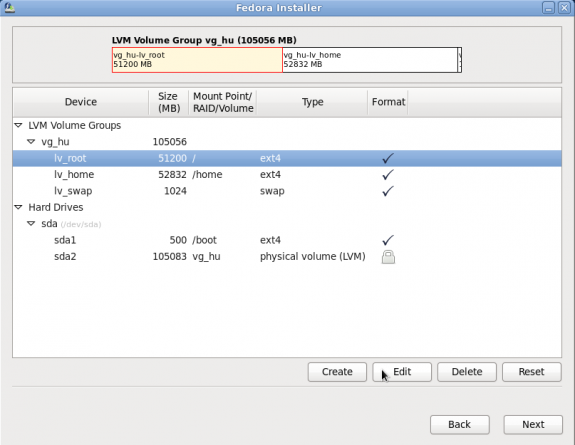Sort by the Device column header
575x445 pixels.
[x=81, y=102]
